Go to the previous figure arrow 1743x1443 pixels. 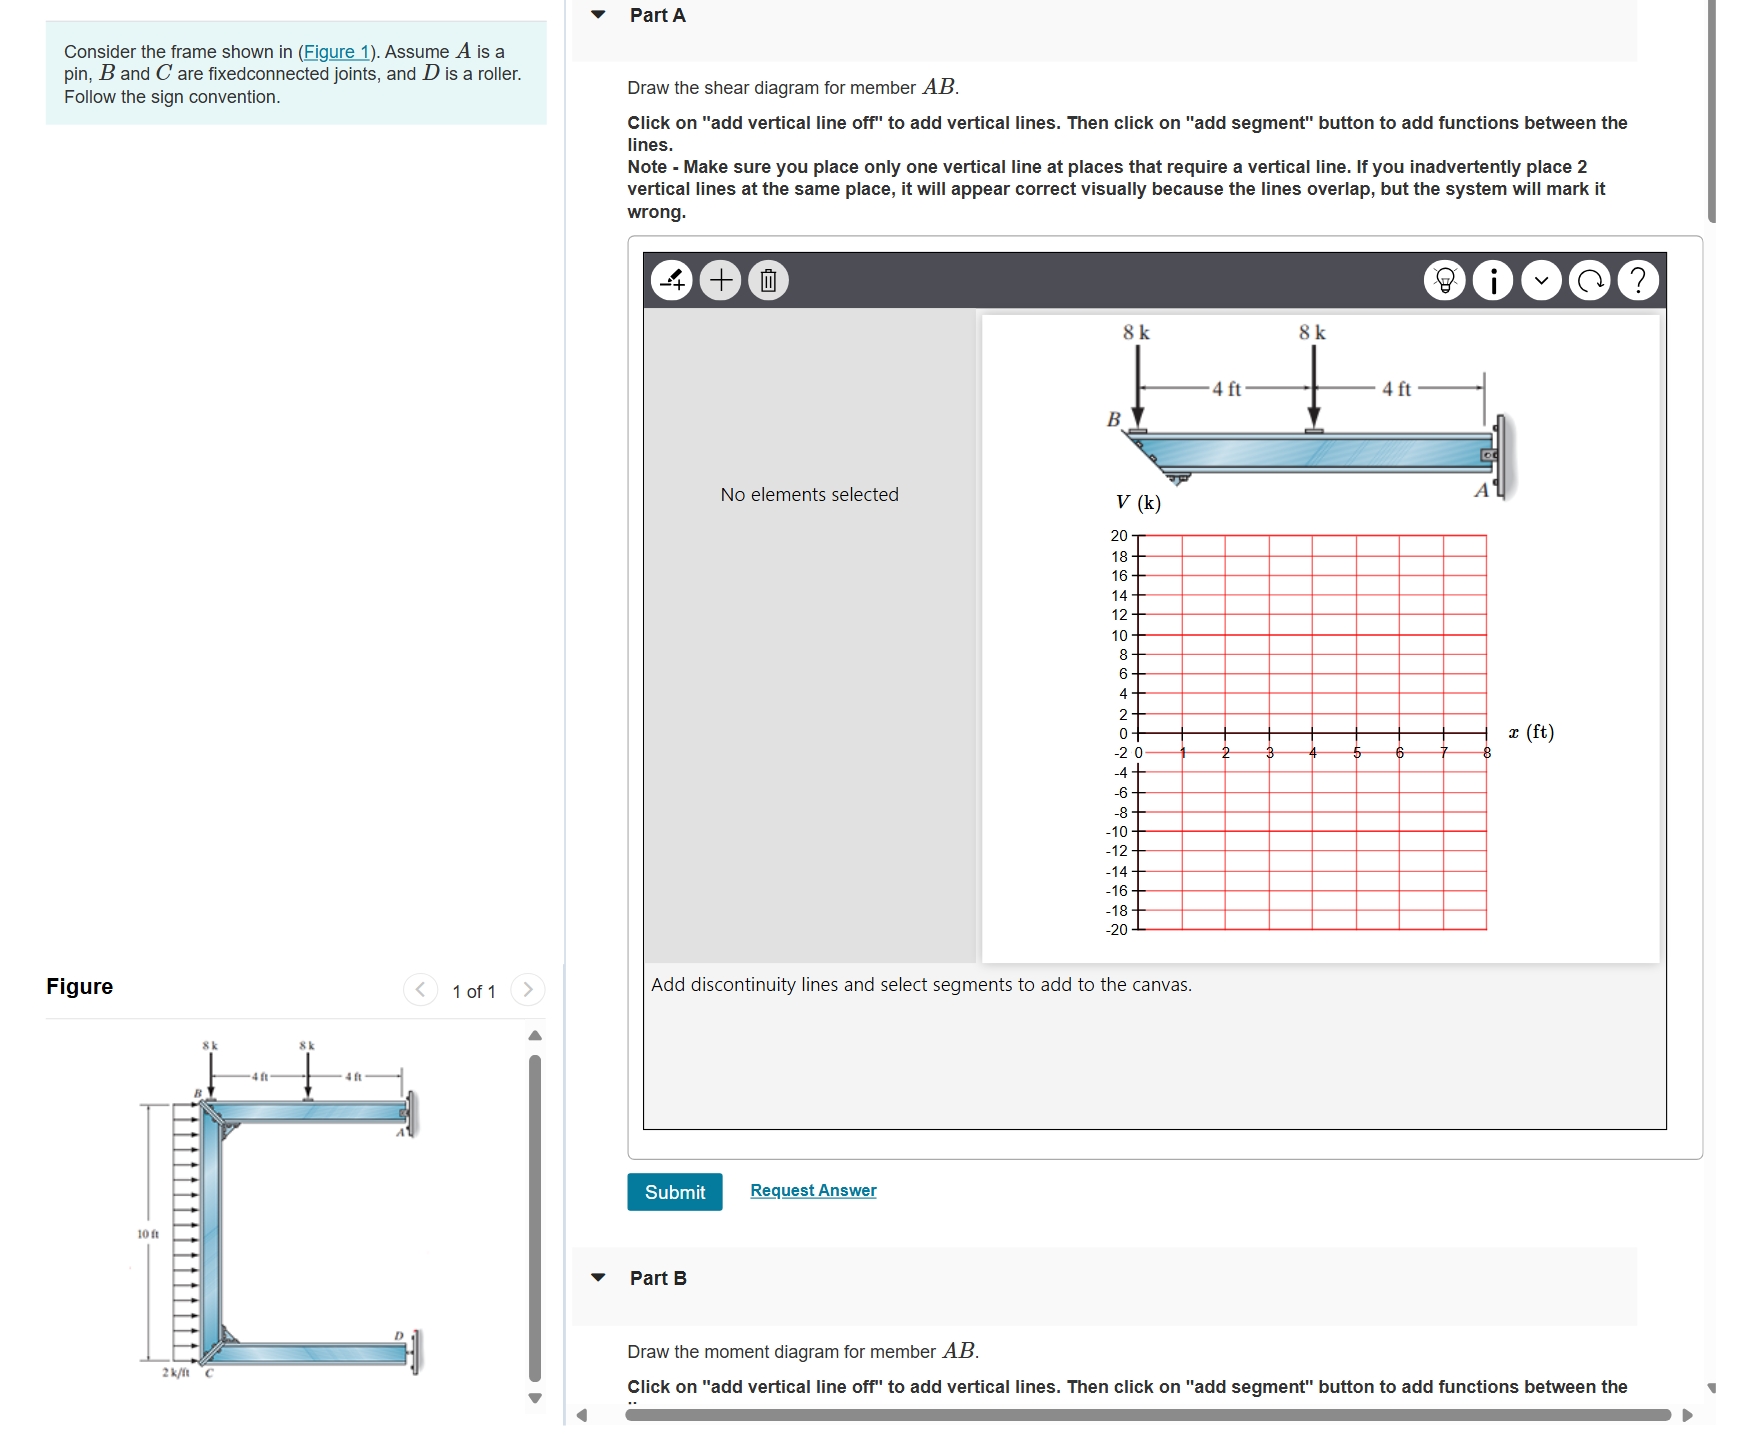pos(420,990)
